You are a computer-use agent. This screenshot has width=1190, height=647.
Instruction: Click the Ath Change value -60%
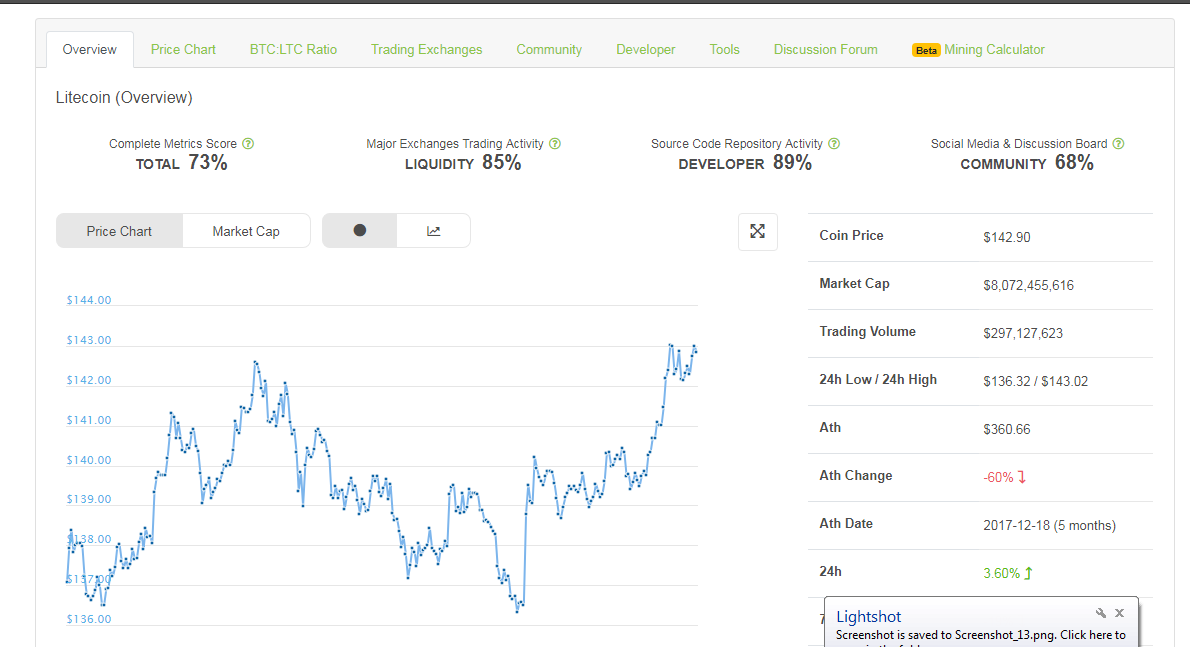click(x=1004, y=477)
